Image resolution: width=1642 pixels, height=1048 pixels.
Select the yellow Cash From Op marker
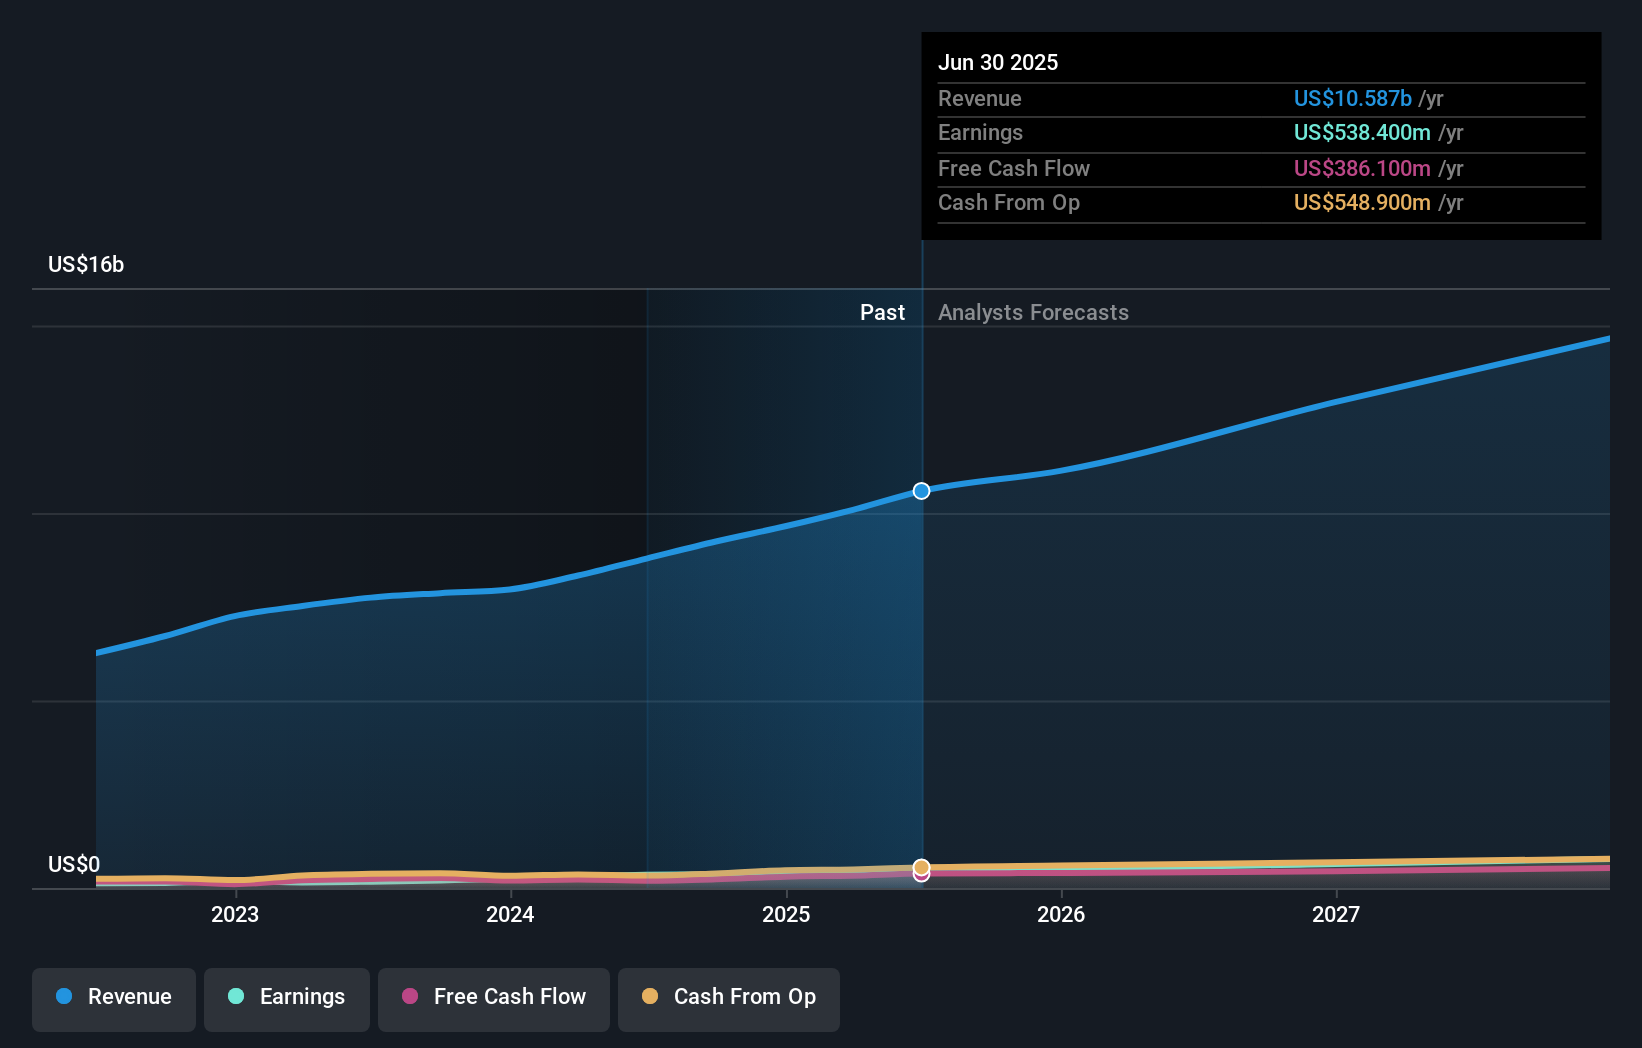(x=920, y=866)
